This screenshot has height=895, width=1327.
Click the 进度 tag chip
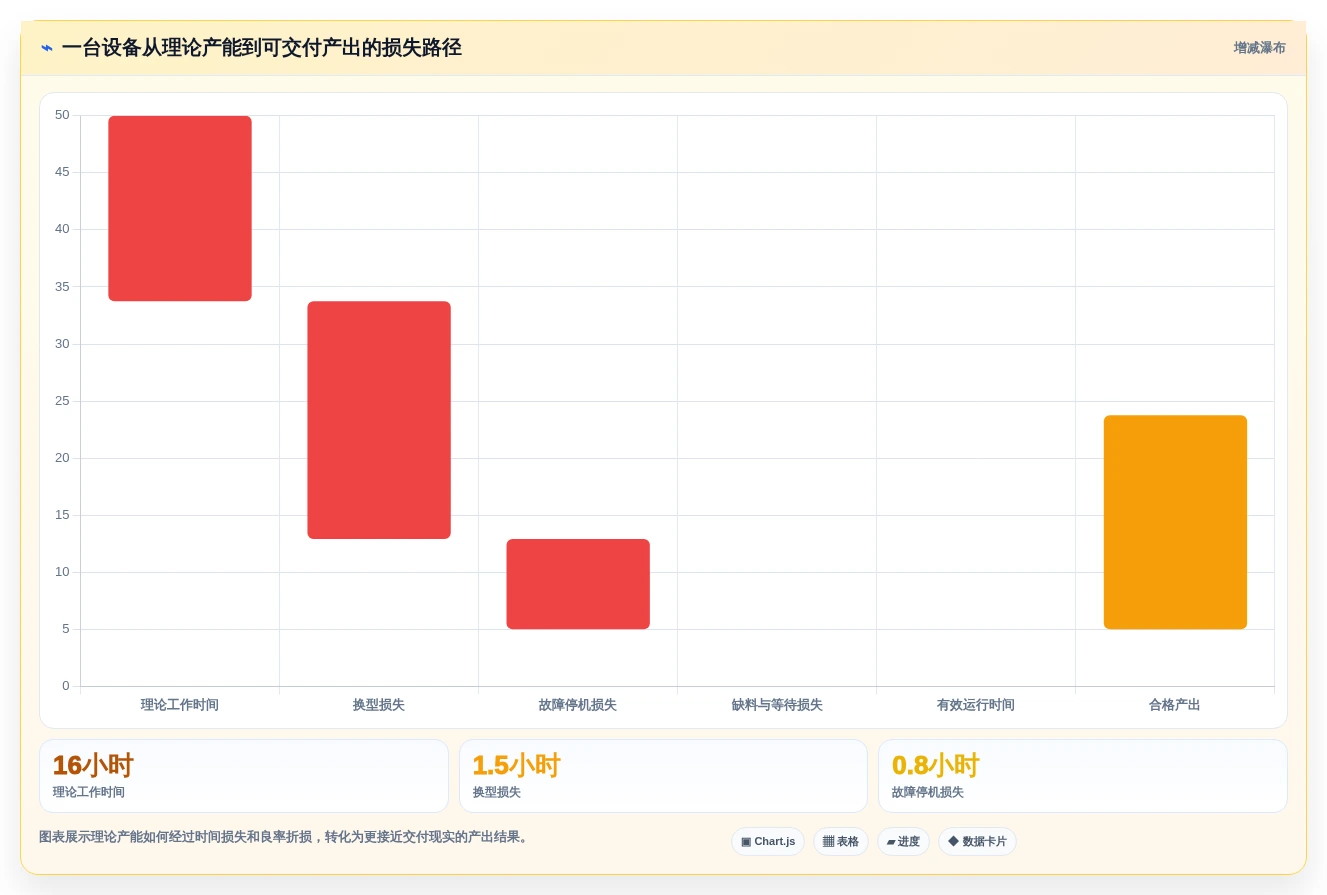[x=903, y=842]
